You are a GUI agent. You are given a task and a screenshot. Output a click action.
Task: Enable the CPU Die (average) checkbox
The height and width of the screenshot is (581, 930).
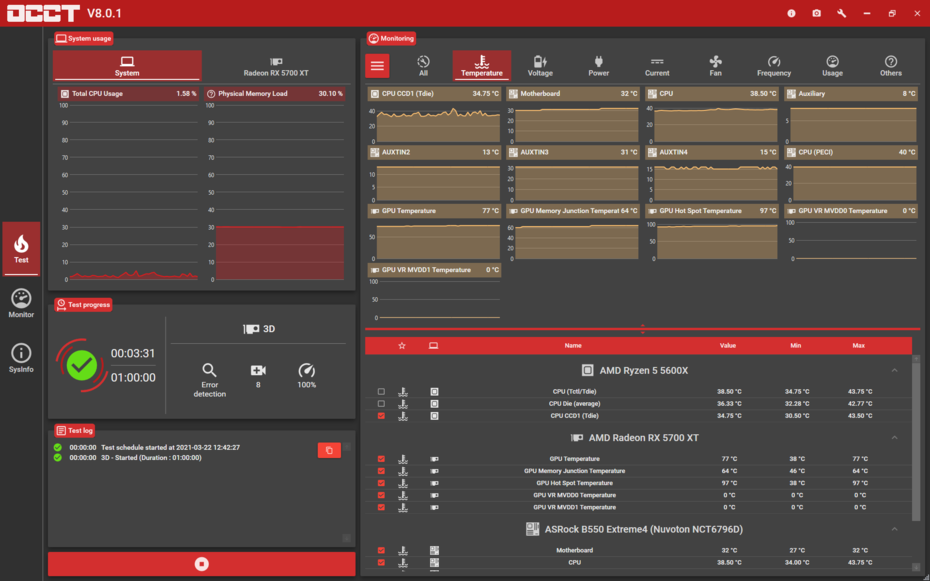tap(381, 404)
